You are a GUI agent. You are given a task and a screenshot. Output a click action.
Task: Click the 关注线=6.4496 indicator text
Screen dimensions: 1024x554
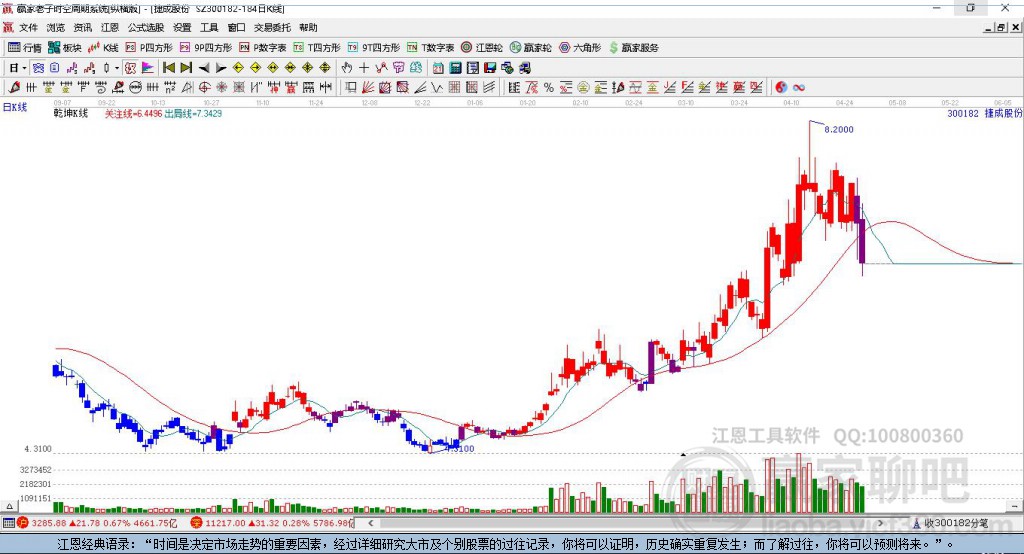point(133,114)
